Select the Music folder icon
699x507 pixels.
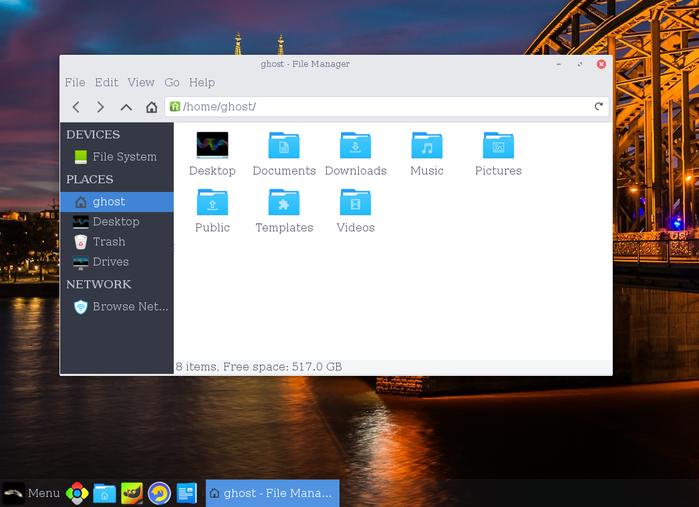click(x=427, y=146)
